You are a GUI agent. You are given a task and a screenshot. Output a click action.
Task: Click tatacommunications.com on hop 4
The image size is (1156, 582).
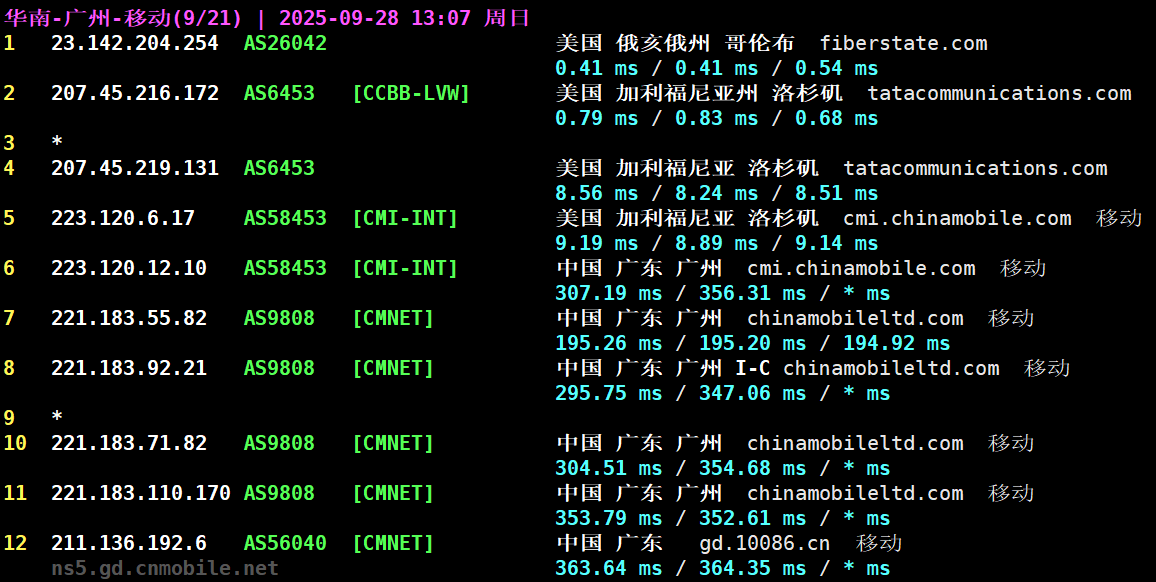pyautogui.click(x=975, y=167)
